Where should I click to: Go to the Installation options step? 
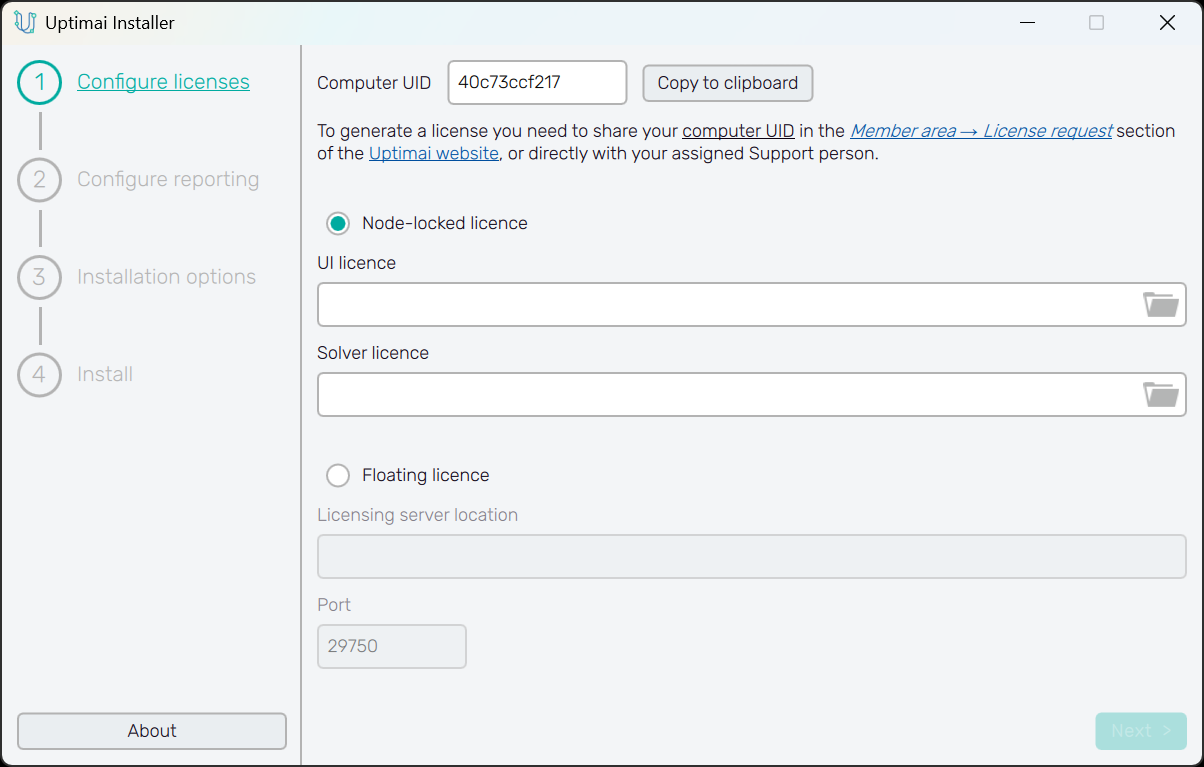166,277
